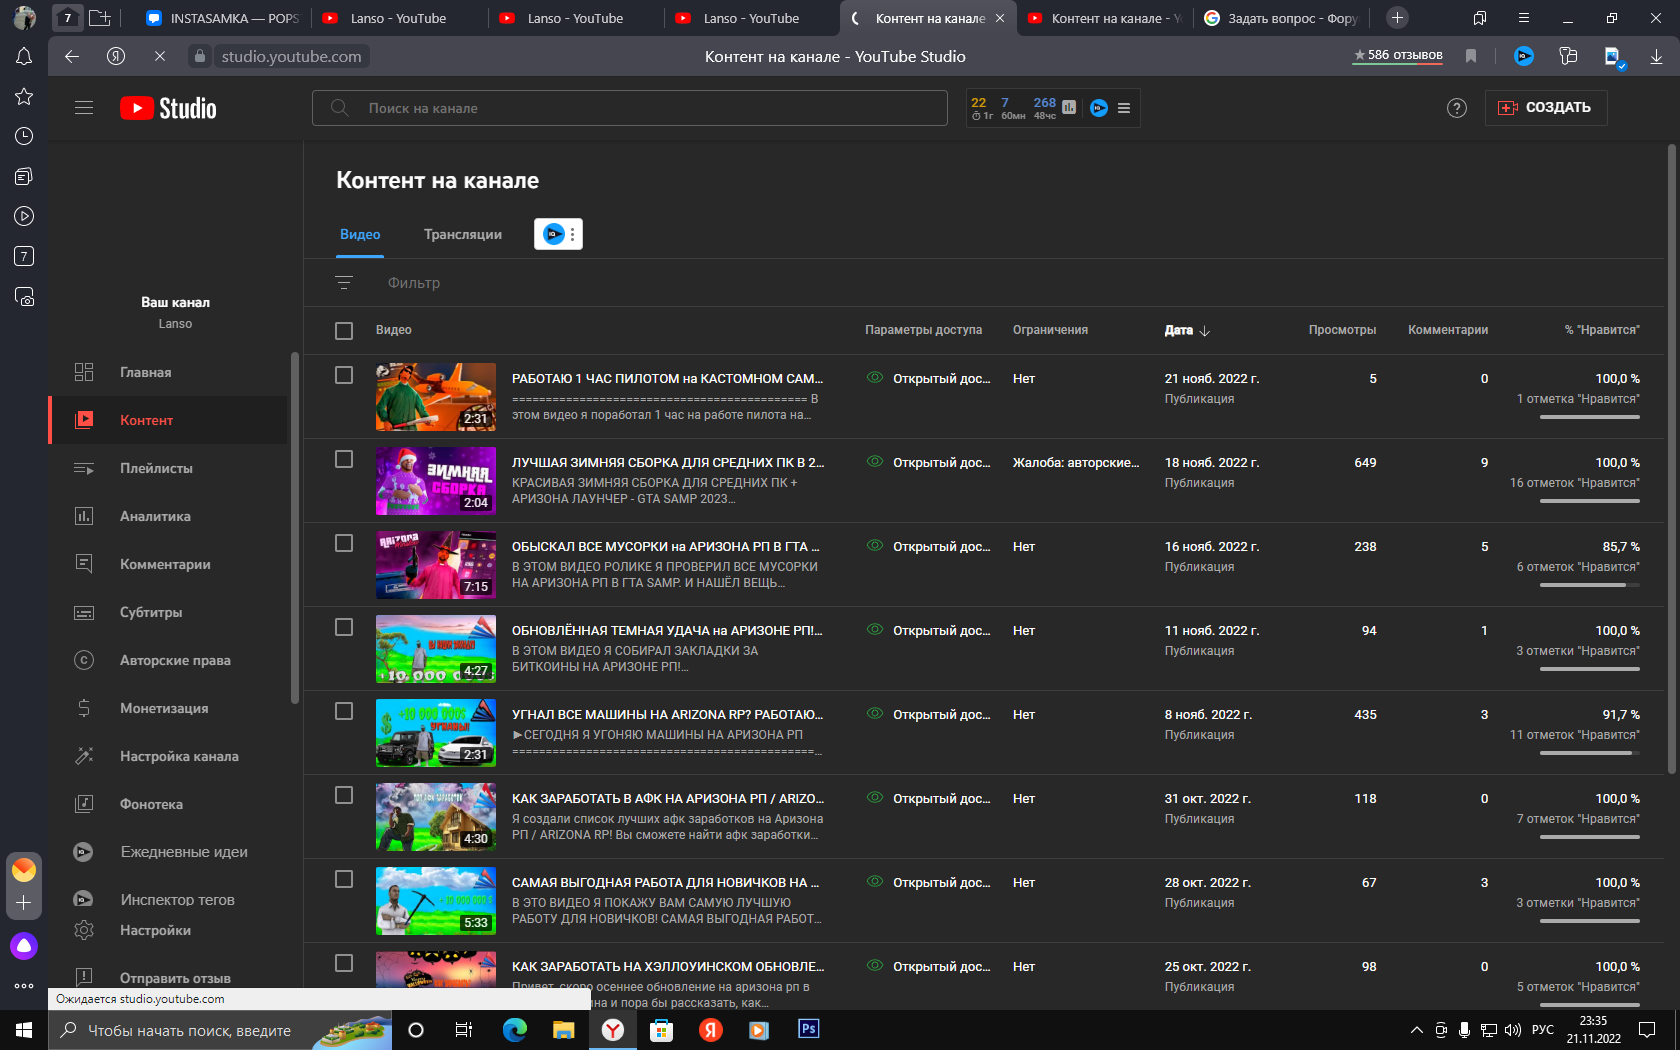Go back with browser back arrow

[72, 56]
